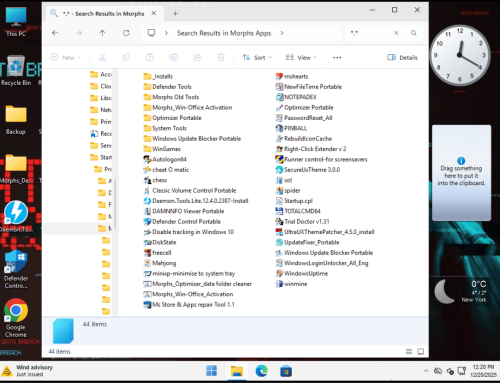Viewport: 500px width, 383px height.
Task: Select RebuildIconCache
Action: coord(304,138)
